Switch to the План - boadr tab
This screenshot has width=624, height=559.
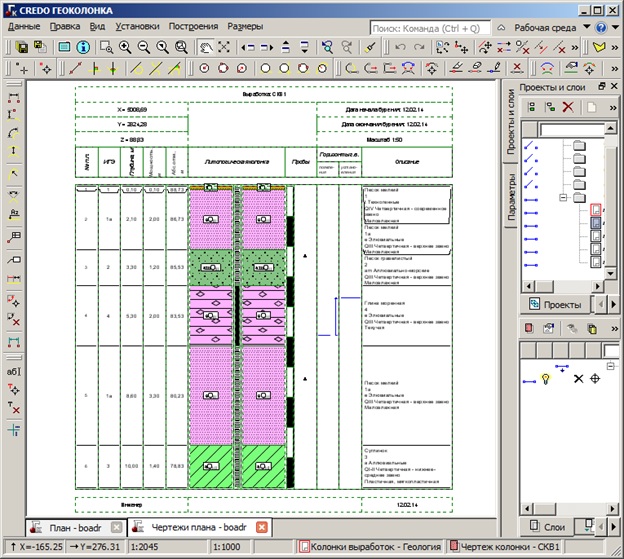(x=76, y=528)
